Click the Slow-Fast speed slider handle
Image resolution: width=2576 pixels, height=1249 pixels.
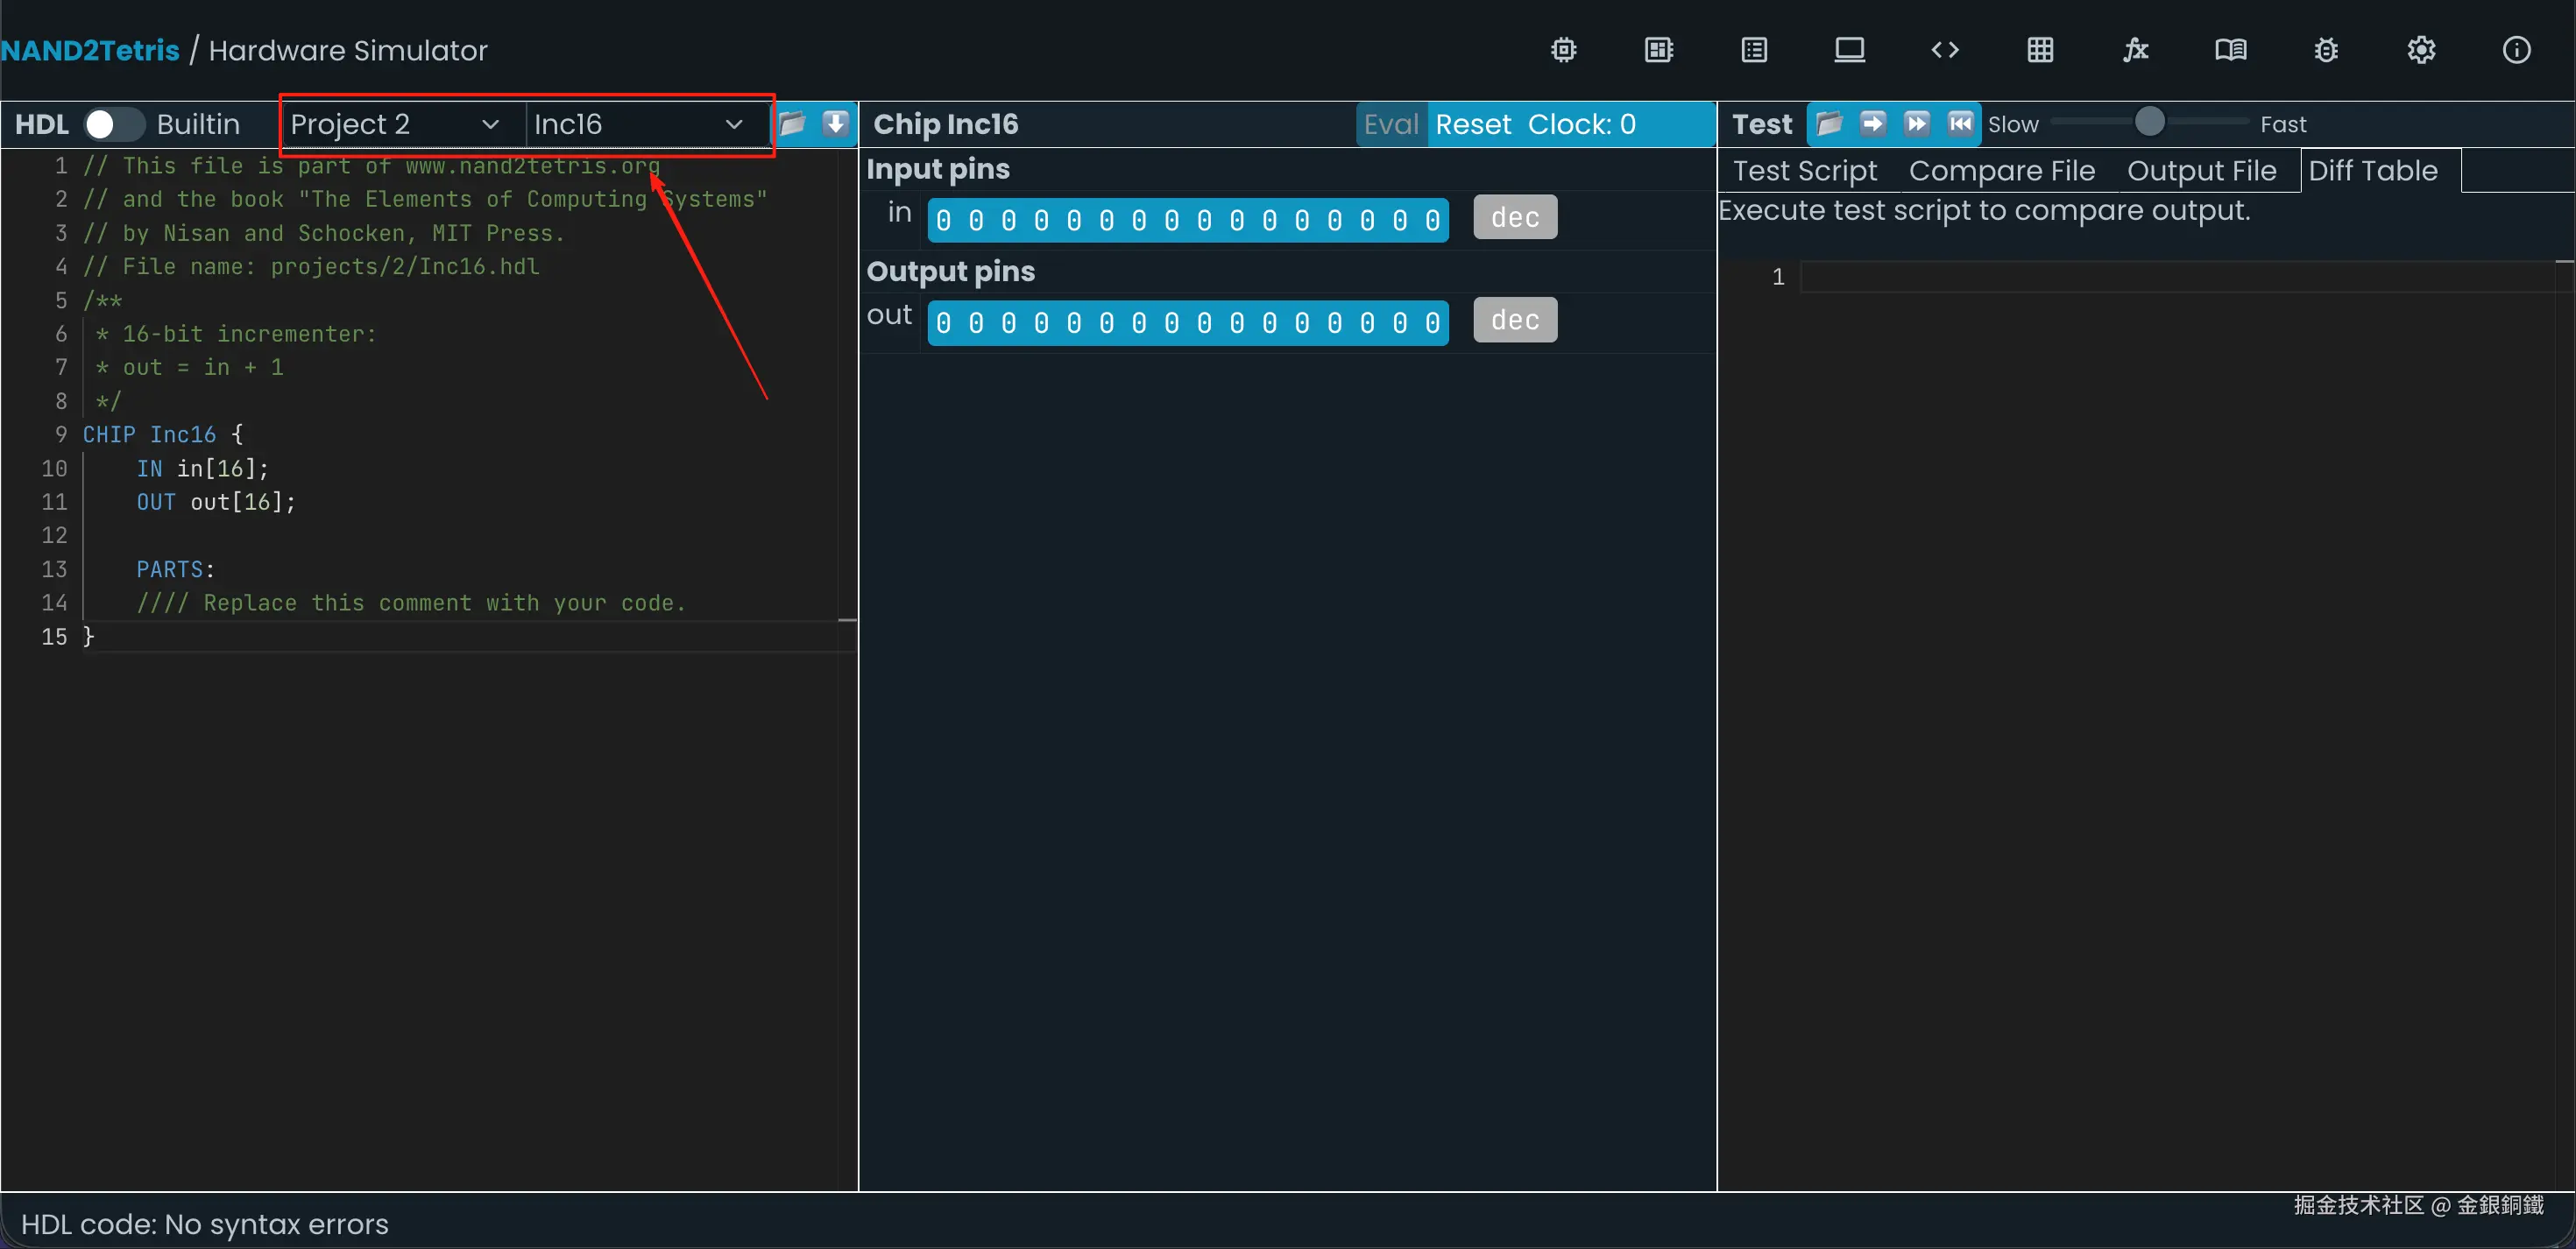coord(2149,122)
